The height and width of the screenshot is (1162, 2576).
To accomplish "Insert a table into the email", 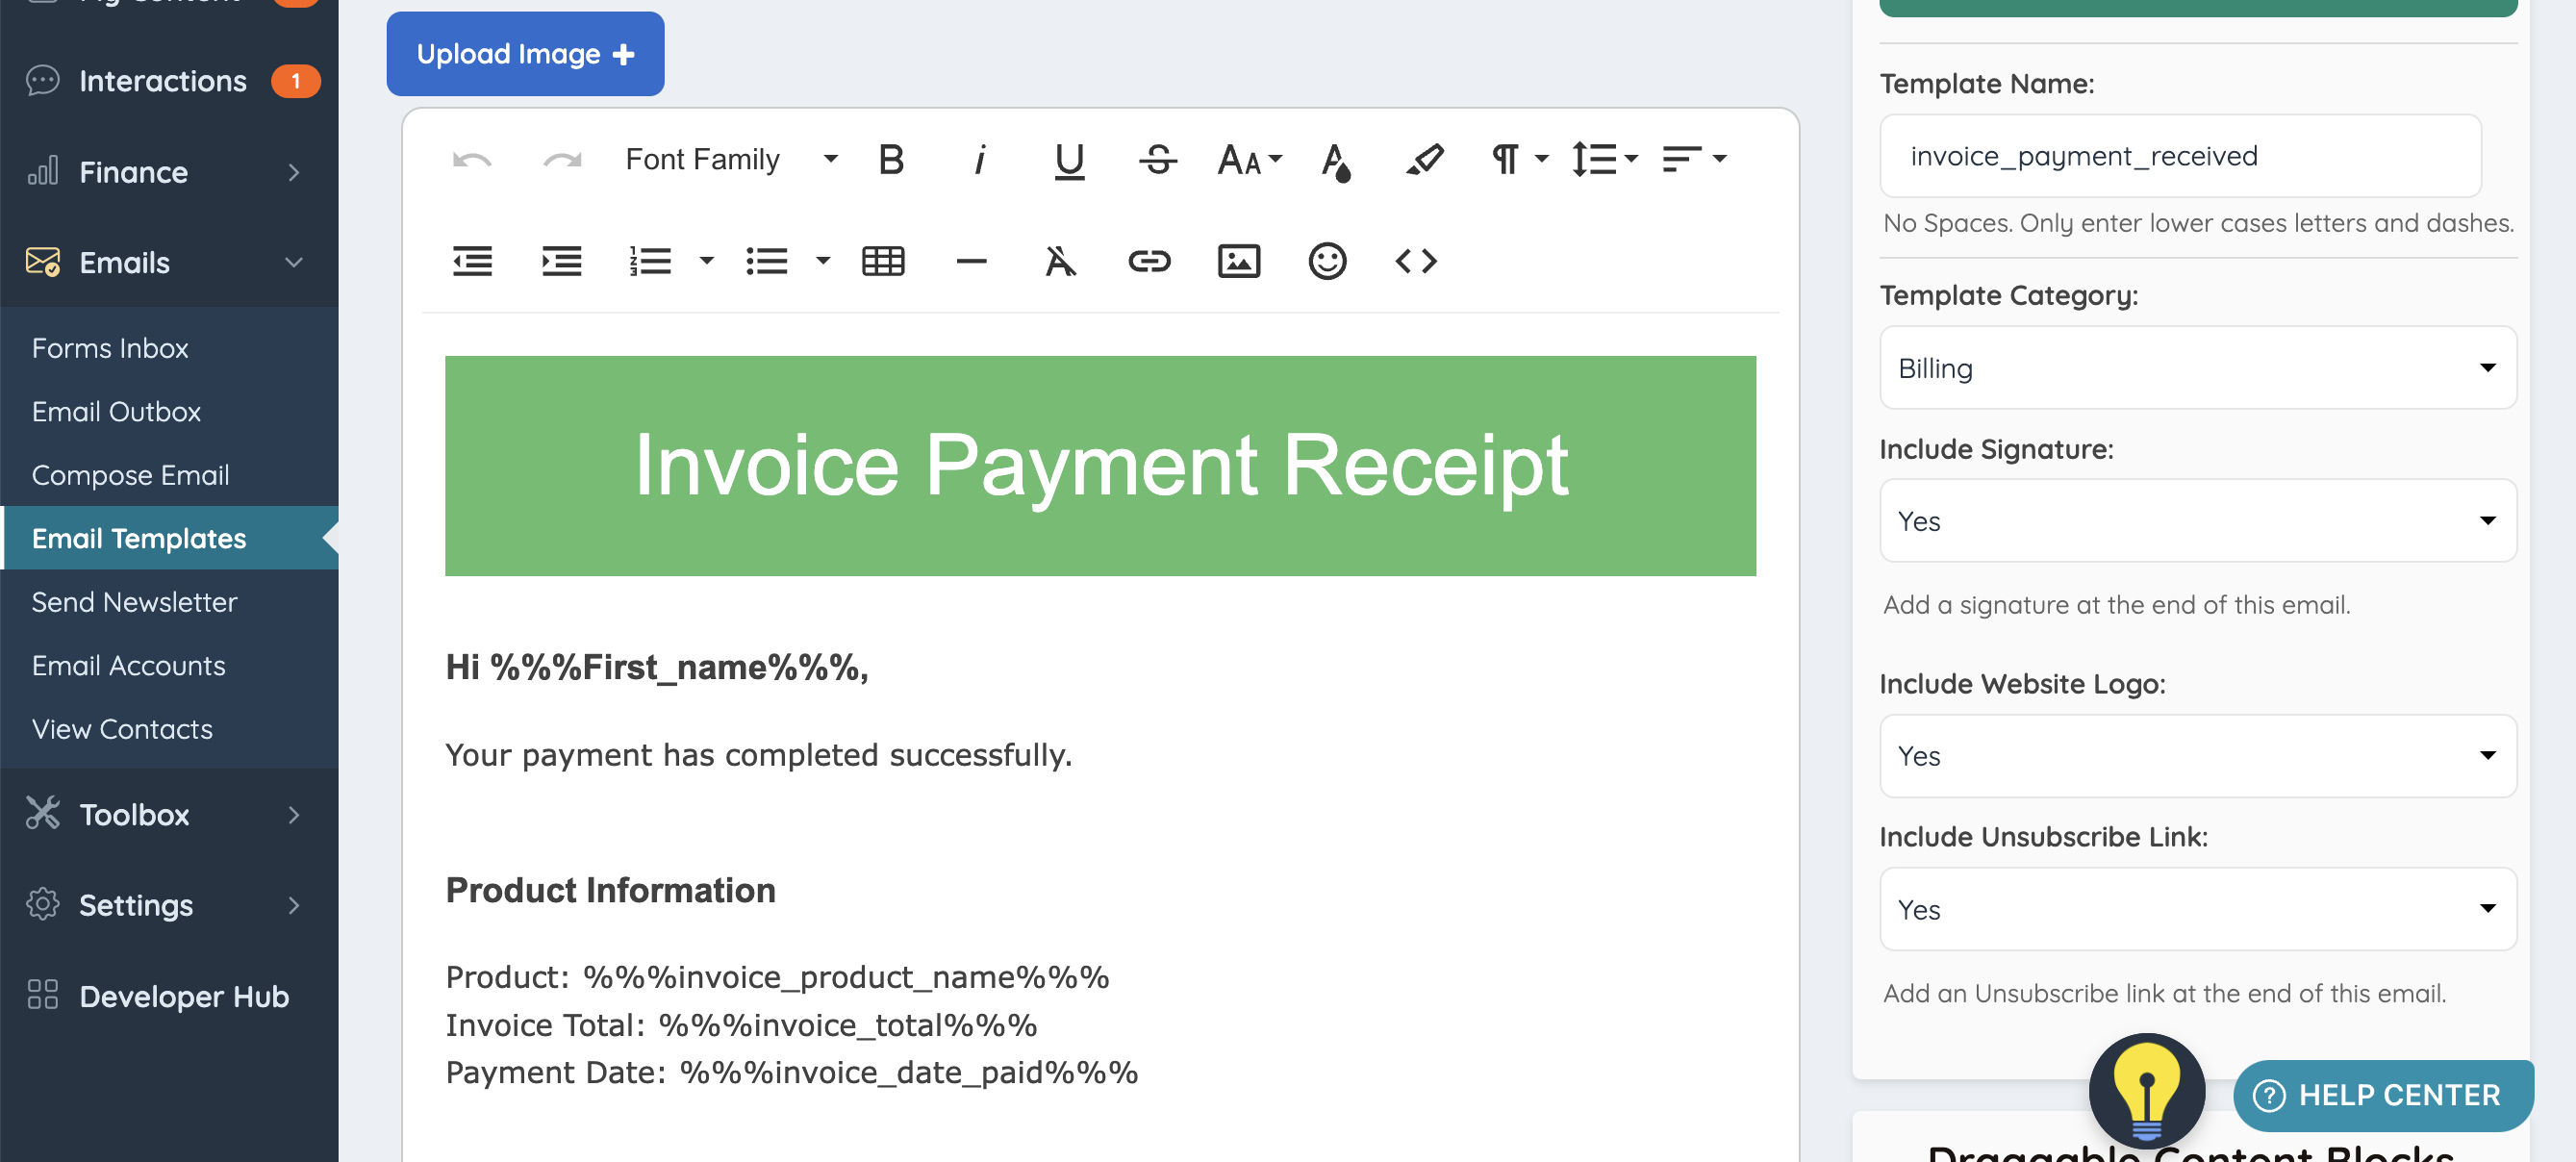I will pos(883,262).
